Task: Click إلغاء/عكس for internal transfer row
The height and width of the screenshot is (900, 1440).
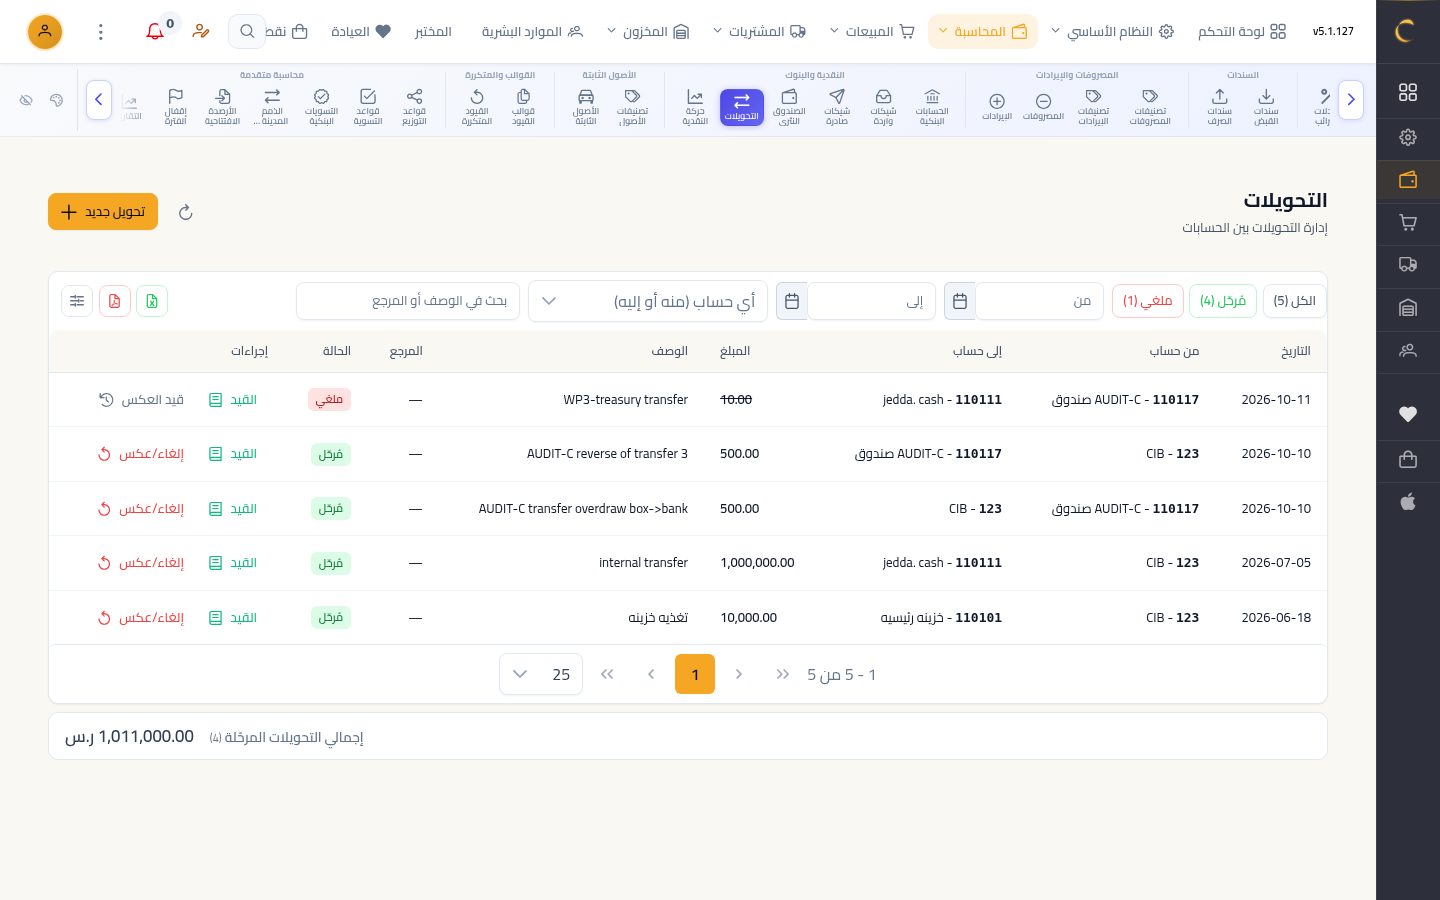Action: coord(141,563)
